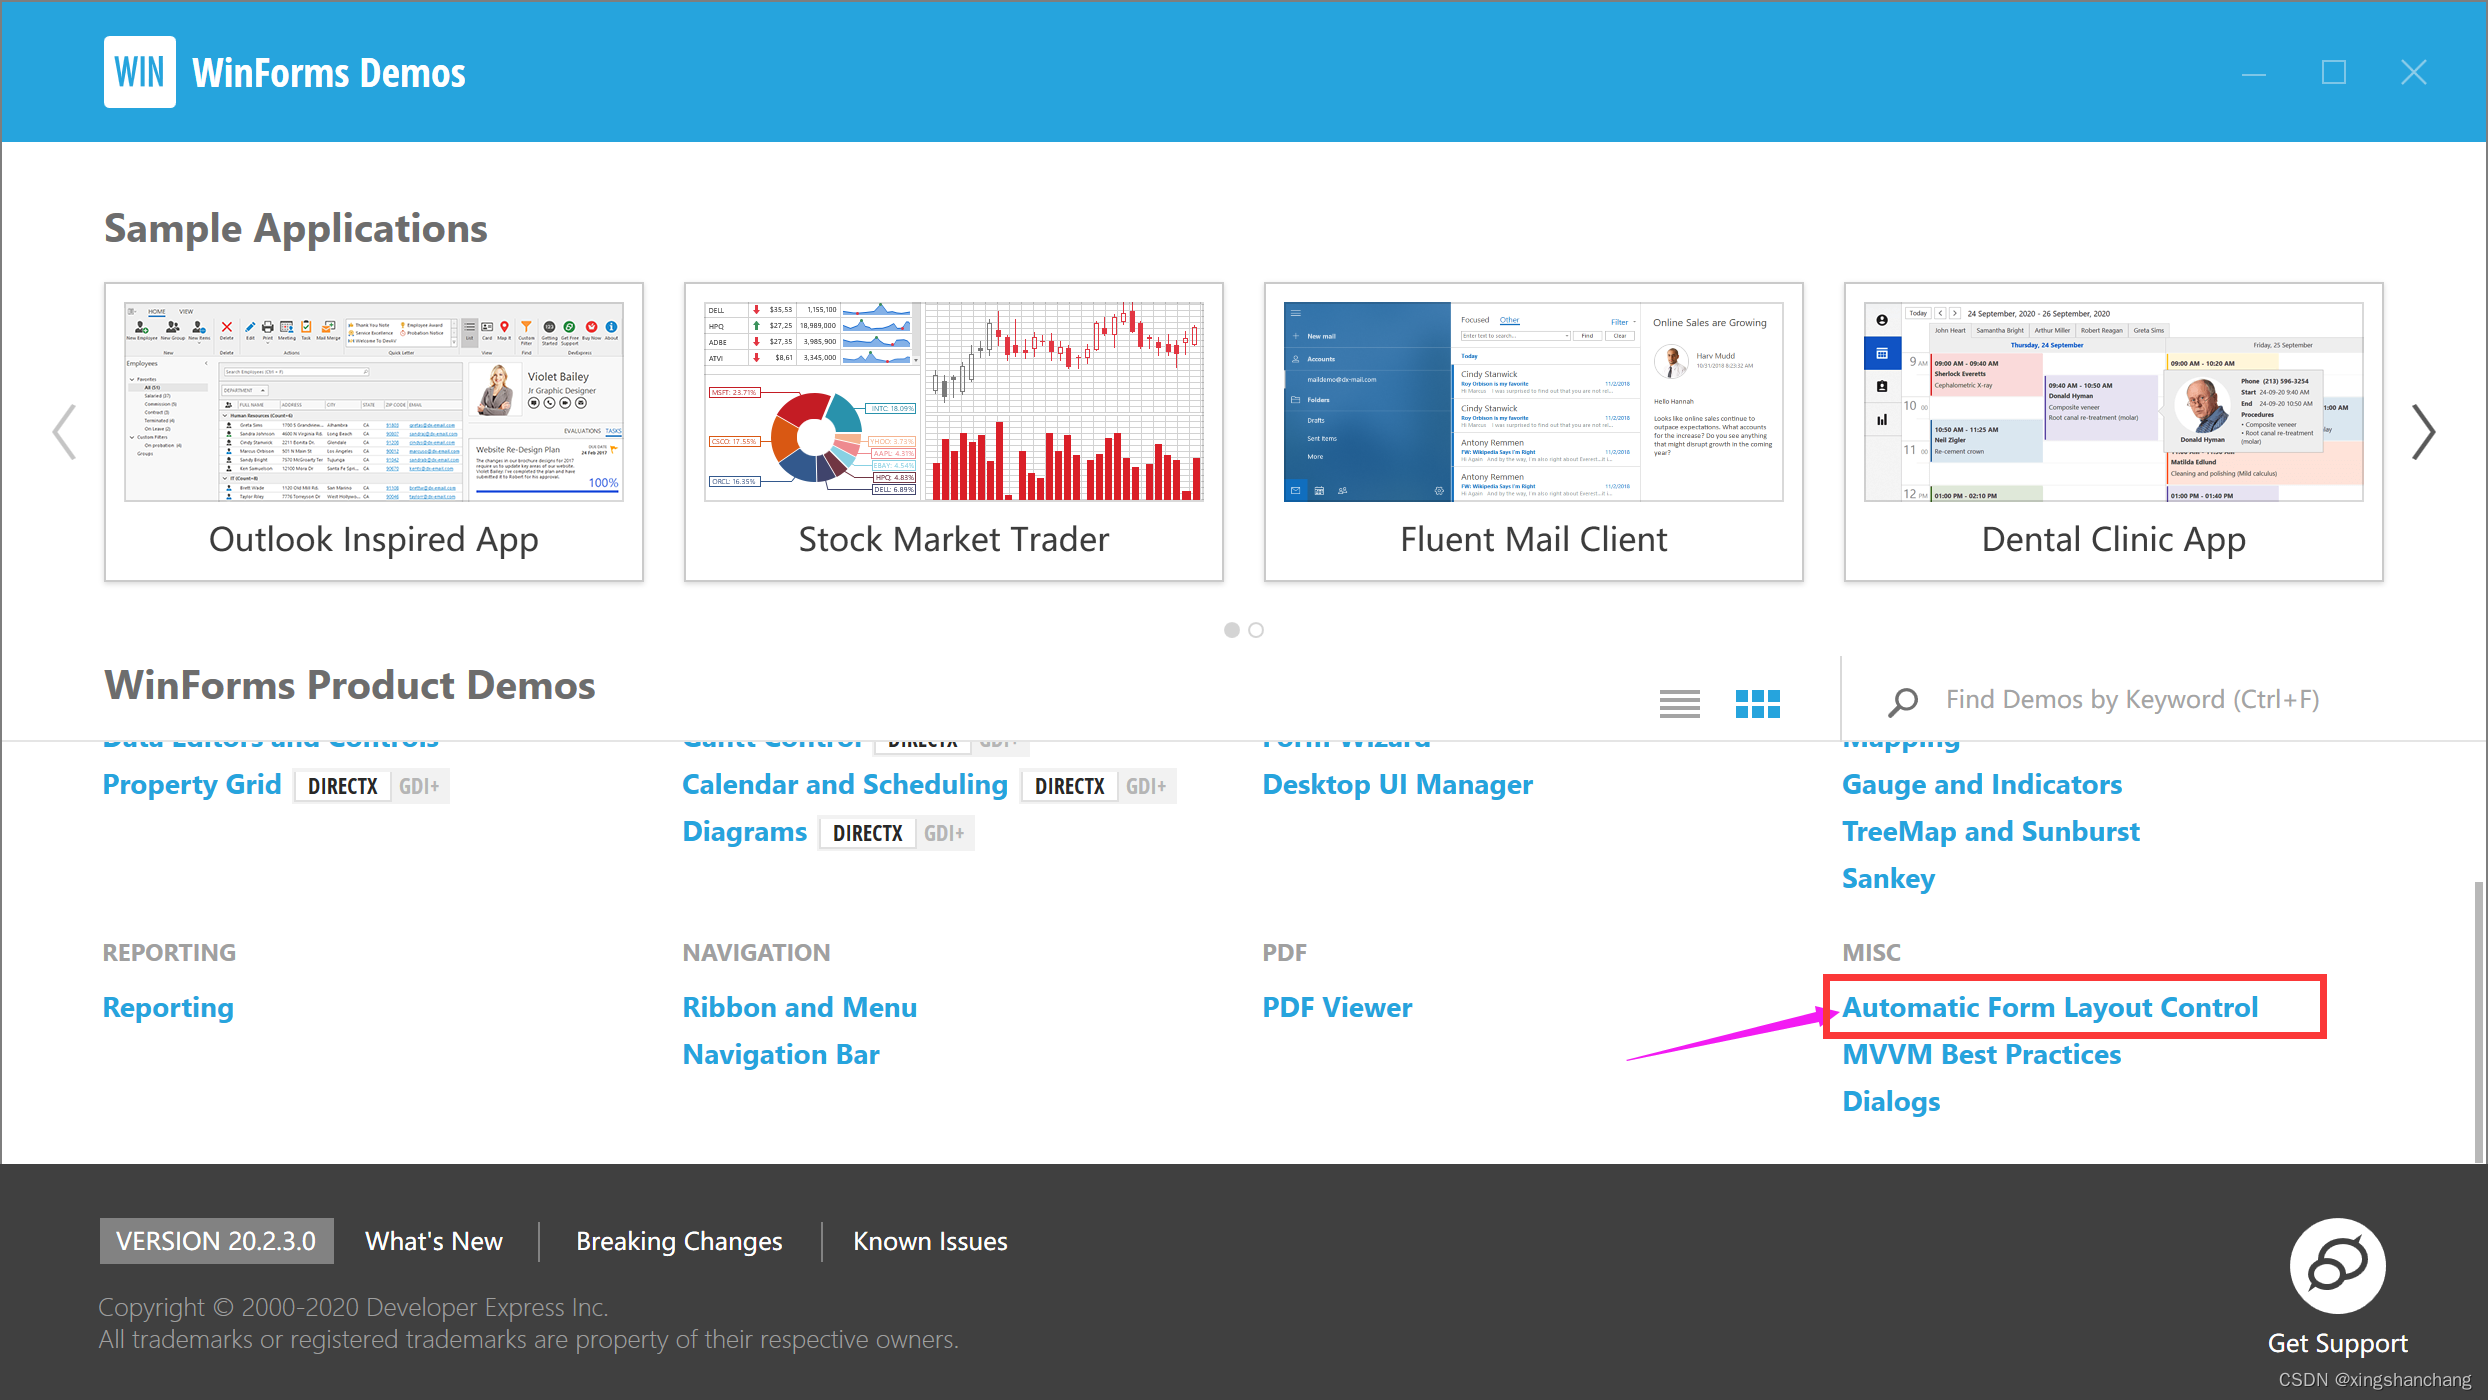
Task: Open Breaking Changes in footer
Action: (x=679, y=1241)
